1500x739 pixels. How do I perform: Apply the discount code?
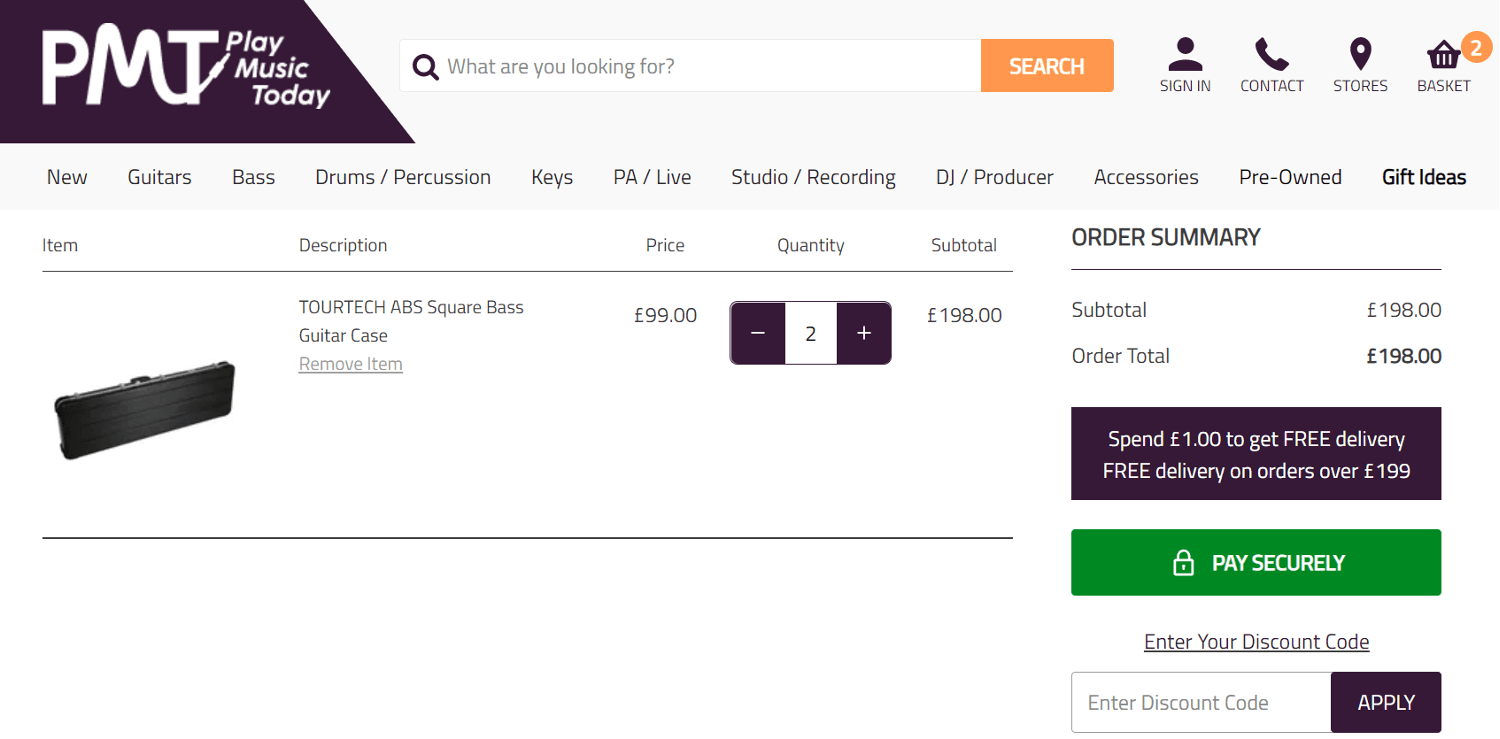[1386, 702]
